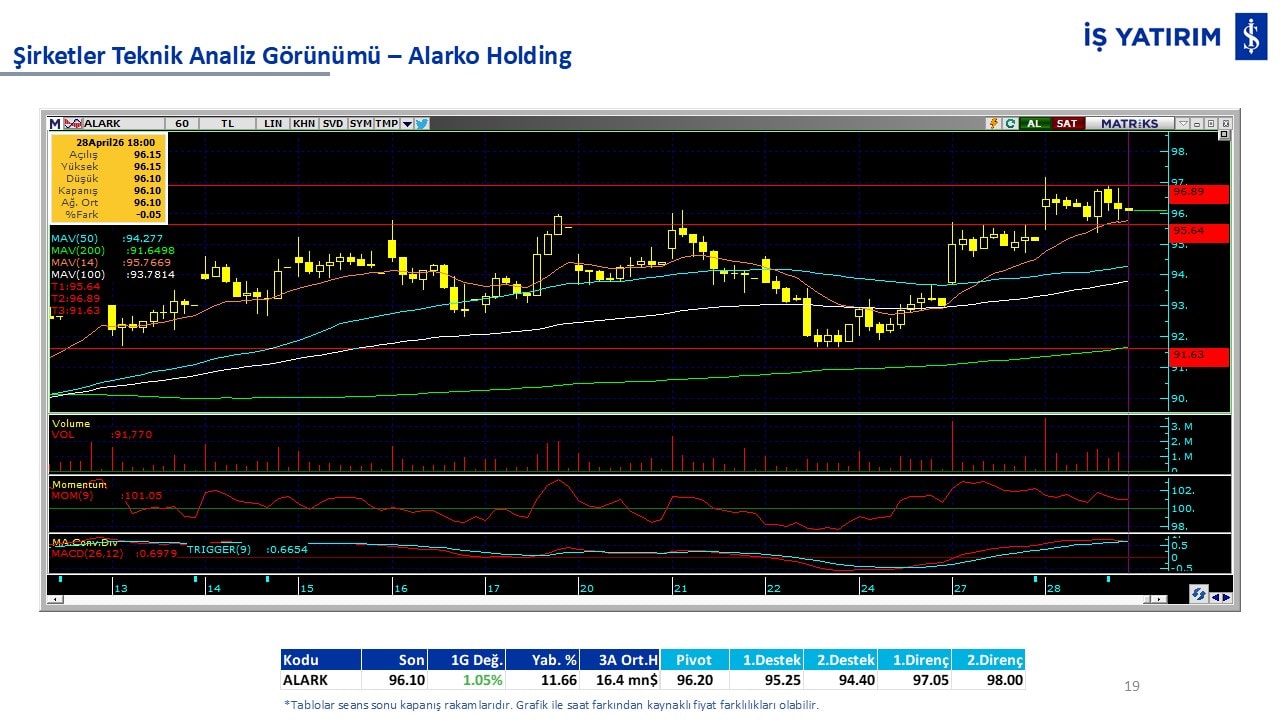Toggle the KHN chart option

tap(304, 124)
